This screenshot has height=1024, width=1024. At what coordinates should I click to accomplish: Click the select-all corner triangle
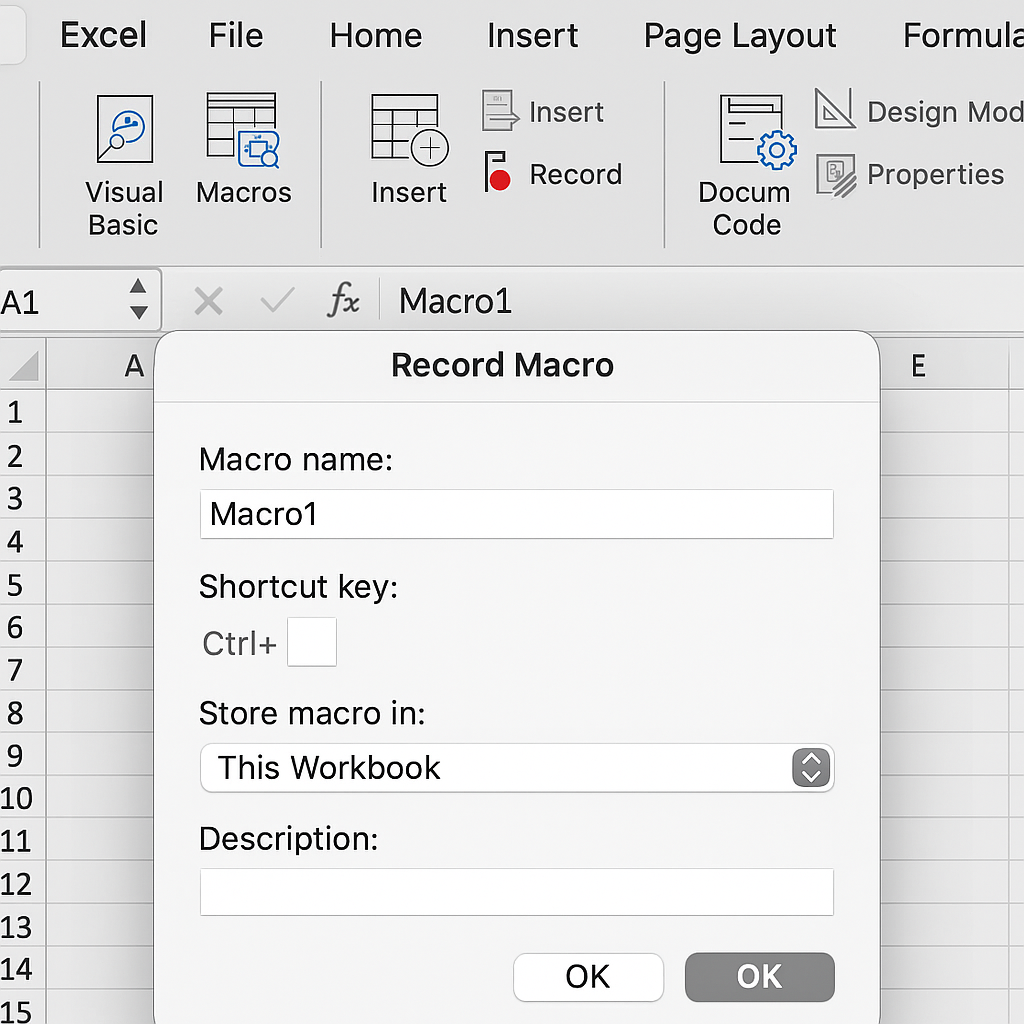click(23, 365)
